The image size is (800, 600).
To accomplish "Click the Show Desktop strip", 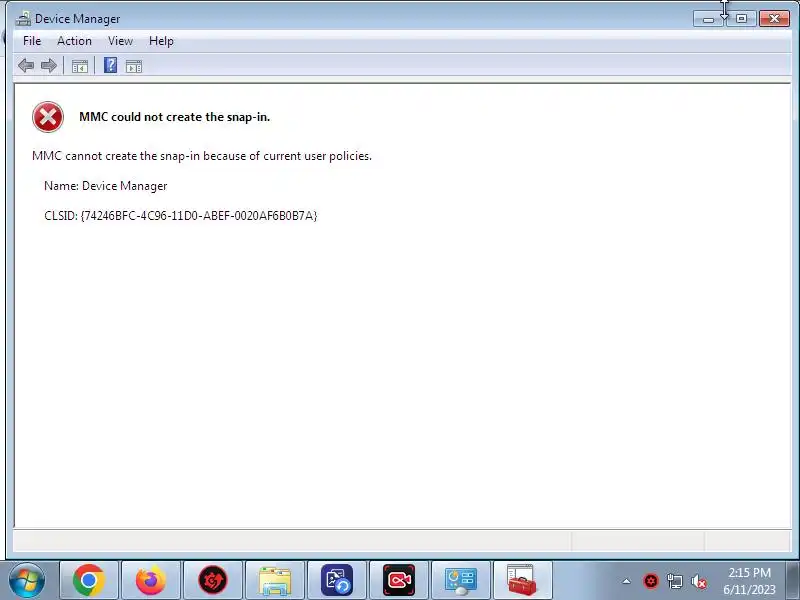I will pos(794,581).
